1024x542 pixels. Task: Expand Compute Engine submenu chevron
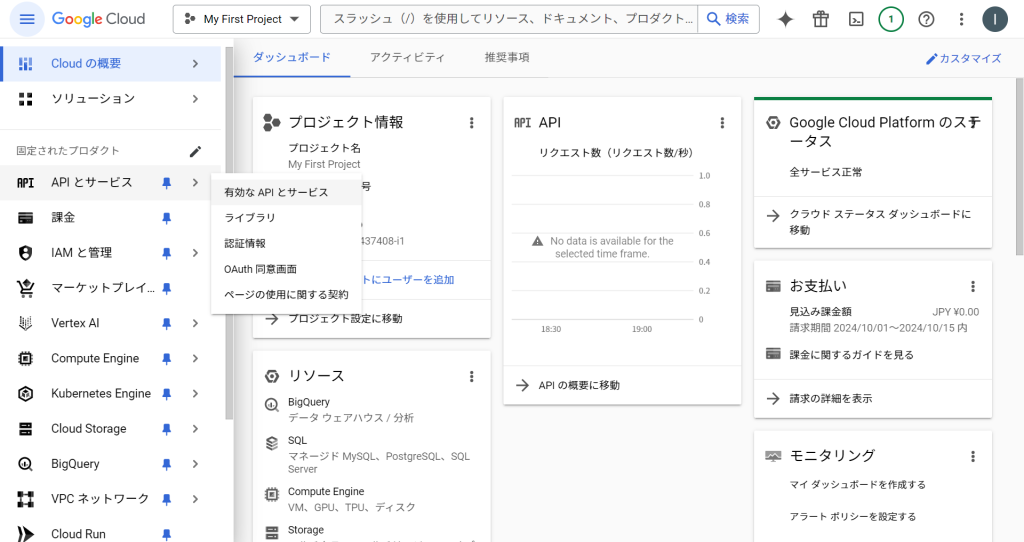pos(195,359)
